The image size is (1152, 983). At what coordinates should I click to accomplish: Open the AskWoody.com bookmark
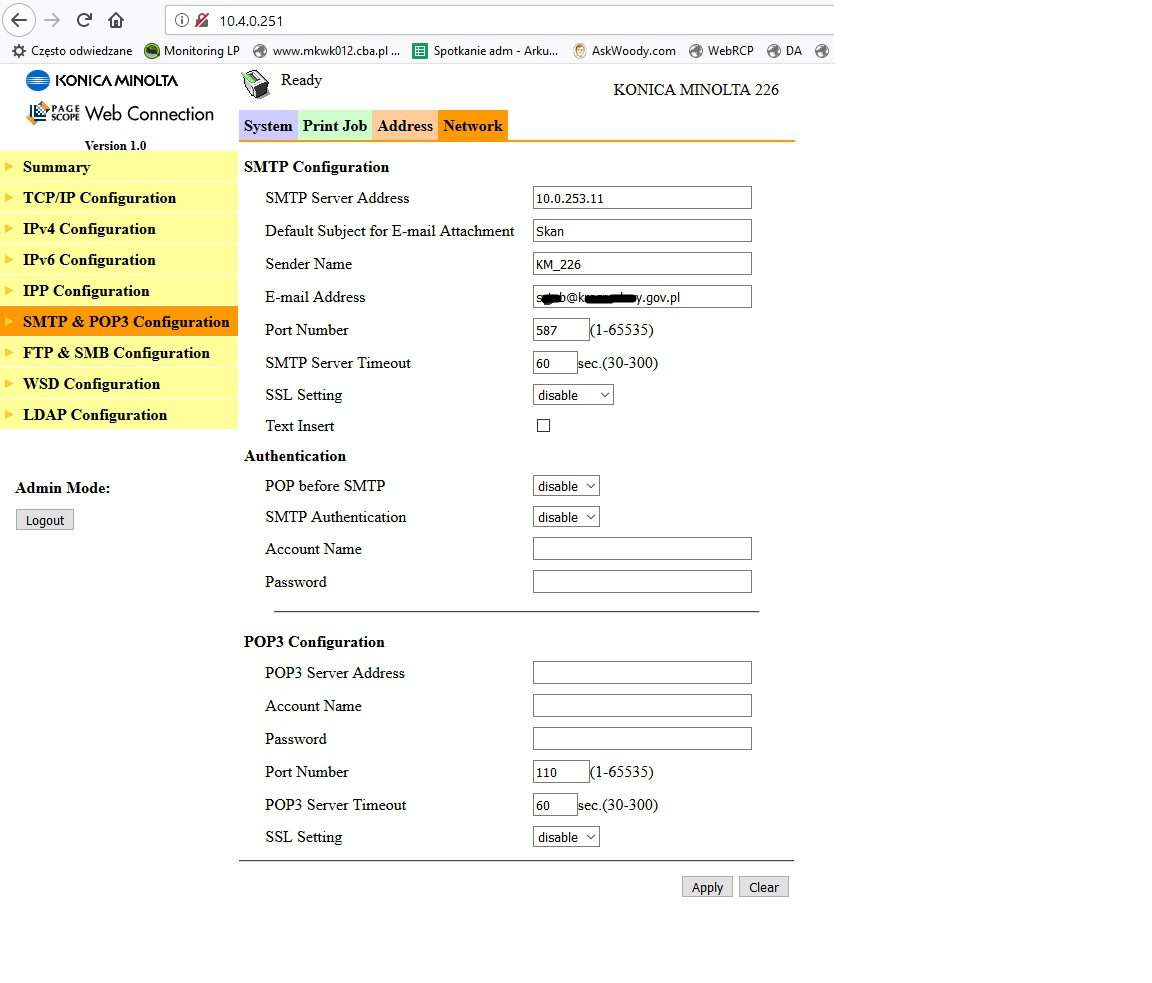click(624, 51)
